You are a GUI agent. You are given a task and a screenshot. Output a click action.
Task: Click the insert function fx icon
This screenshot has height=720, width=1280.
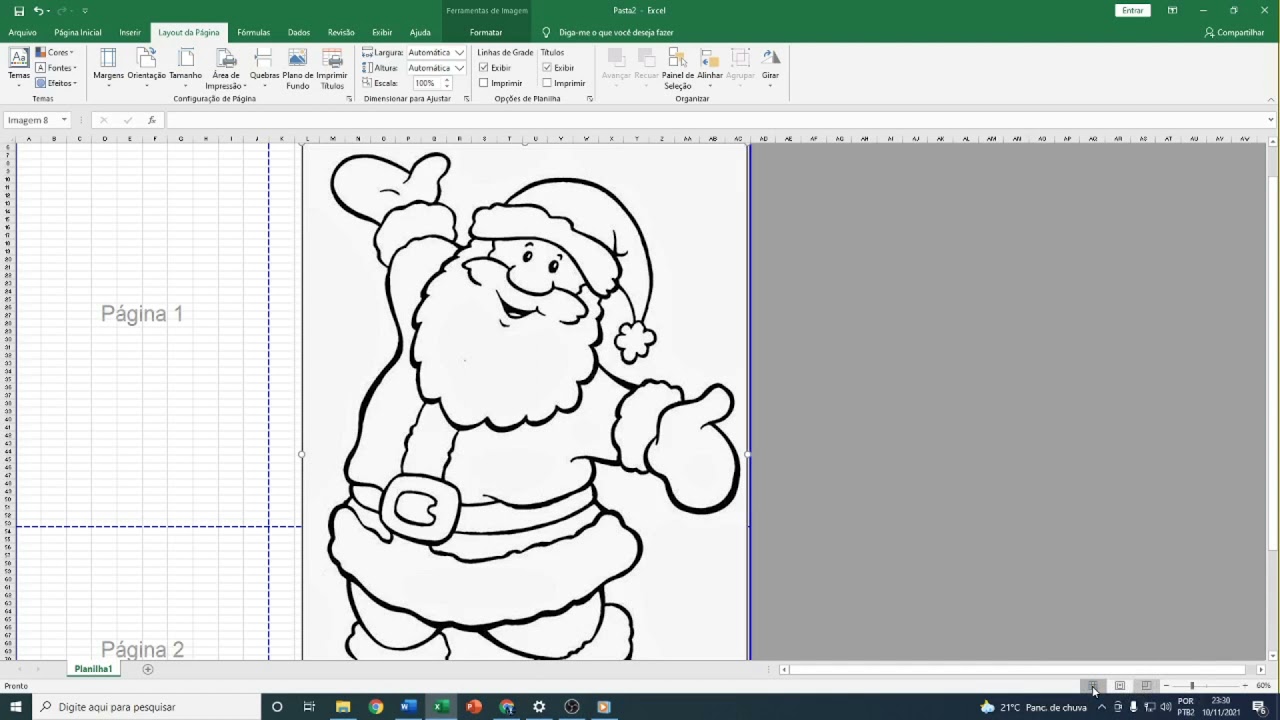152,120
